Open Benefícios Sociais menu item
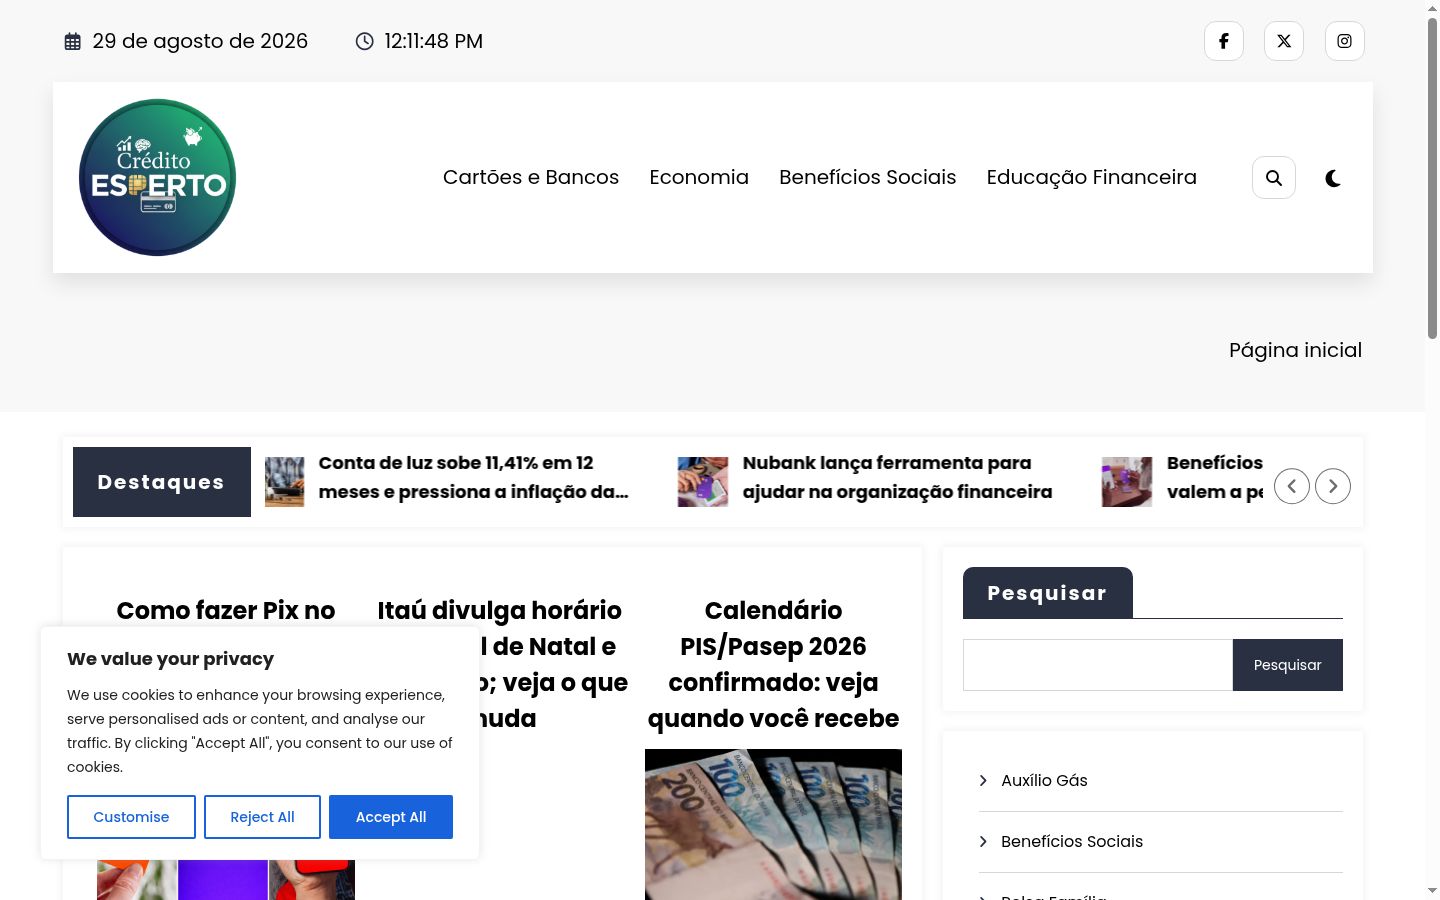This screenshot has width=1440, height=900. point(868,177)
